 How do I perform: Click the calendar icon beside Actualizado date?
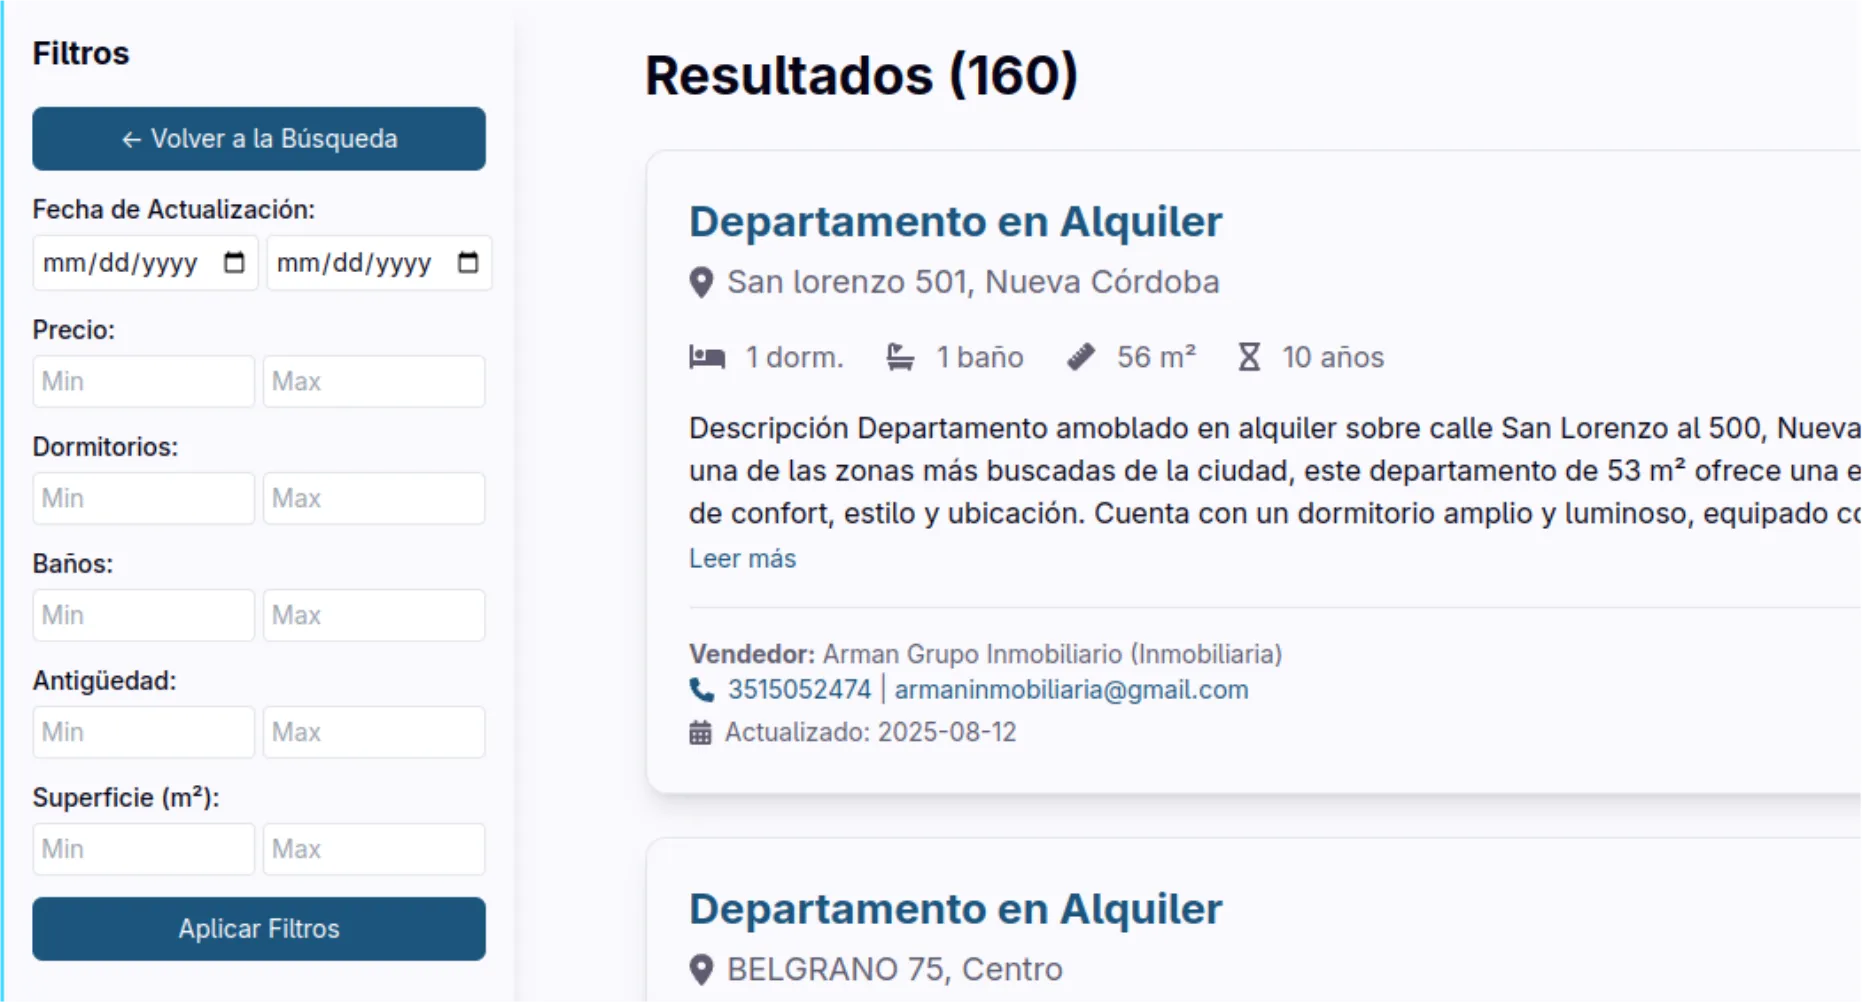[701, 733]
